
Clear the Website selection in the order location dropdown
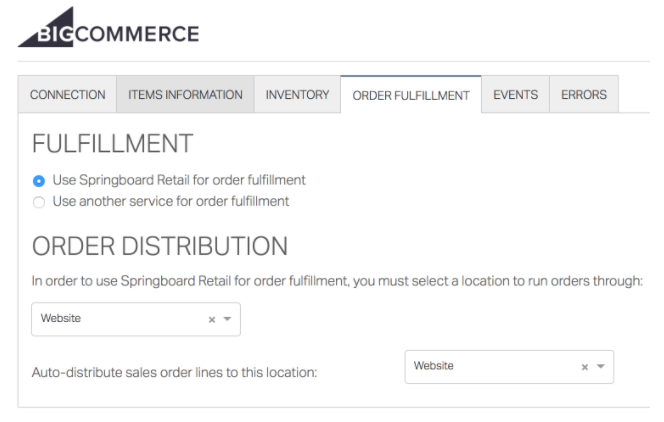pyautogui.click(x=212, y=320)
